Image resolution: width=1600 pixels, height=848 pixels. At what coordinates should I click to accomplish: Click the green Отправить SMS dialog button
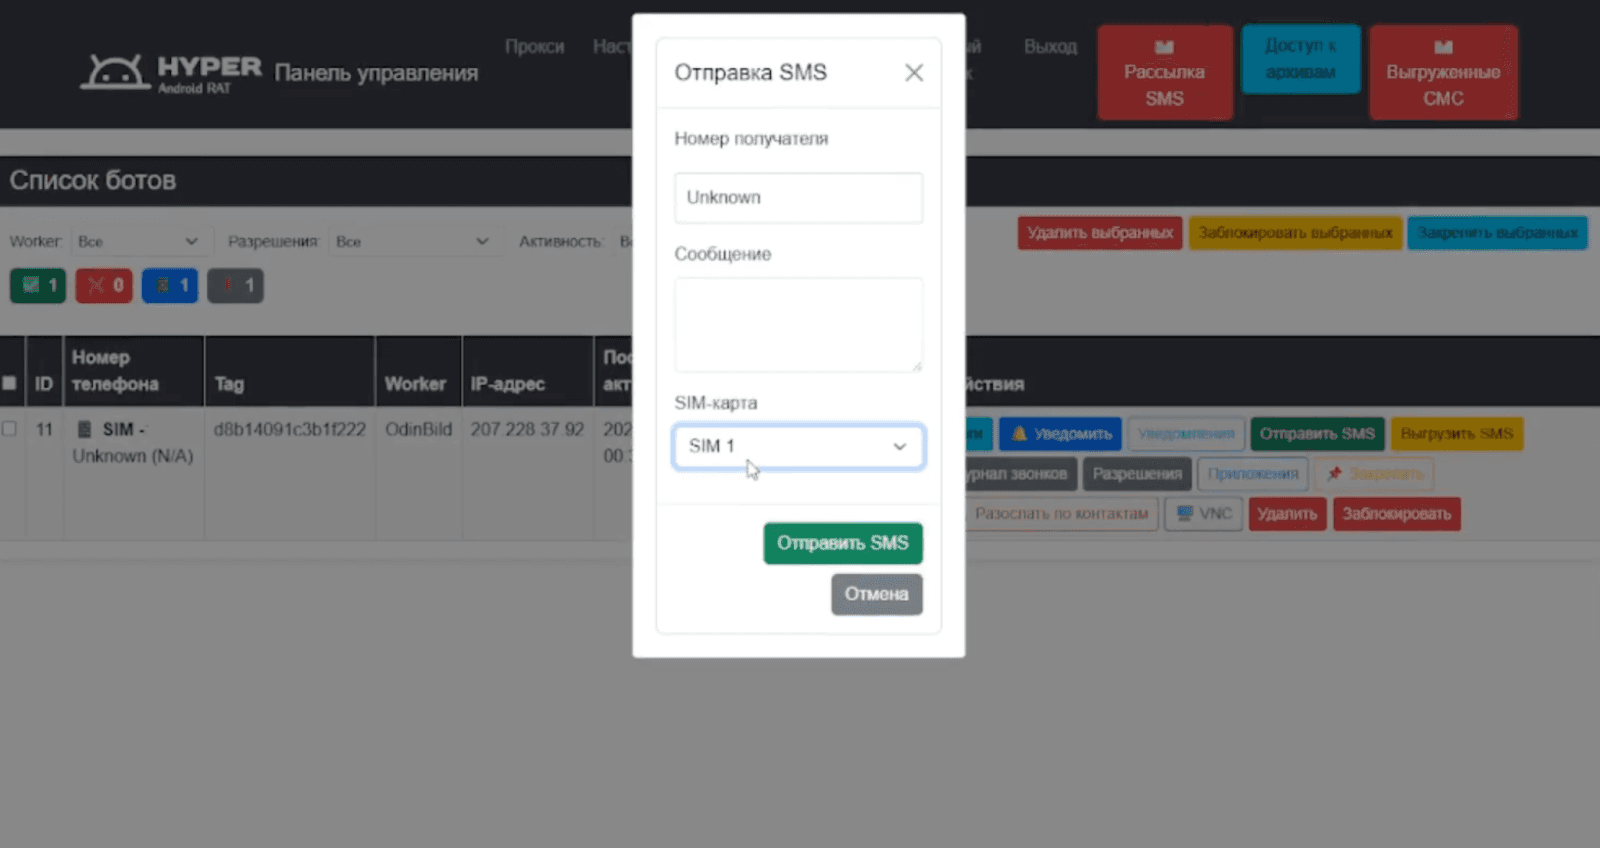843,543
